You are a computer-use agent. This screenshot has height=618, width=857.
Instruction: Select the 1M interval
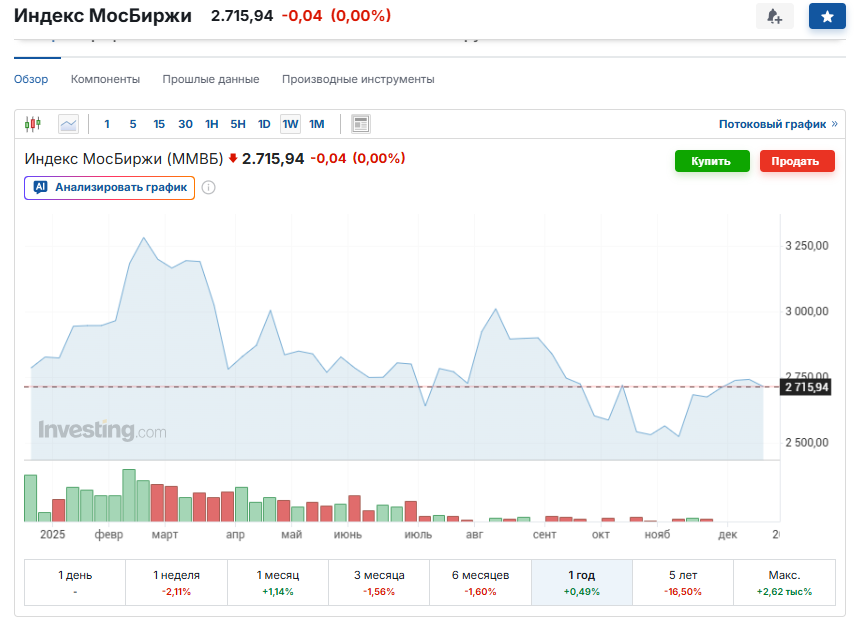[316, 124]
